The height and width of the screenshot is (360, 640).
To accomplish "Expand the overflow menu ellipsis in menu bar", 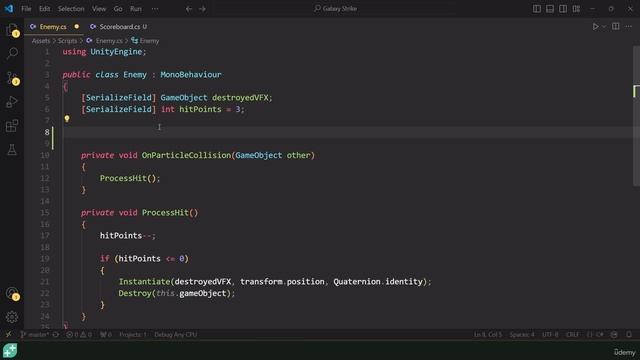I will point(155,9).
